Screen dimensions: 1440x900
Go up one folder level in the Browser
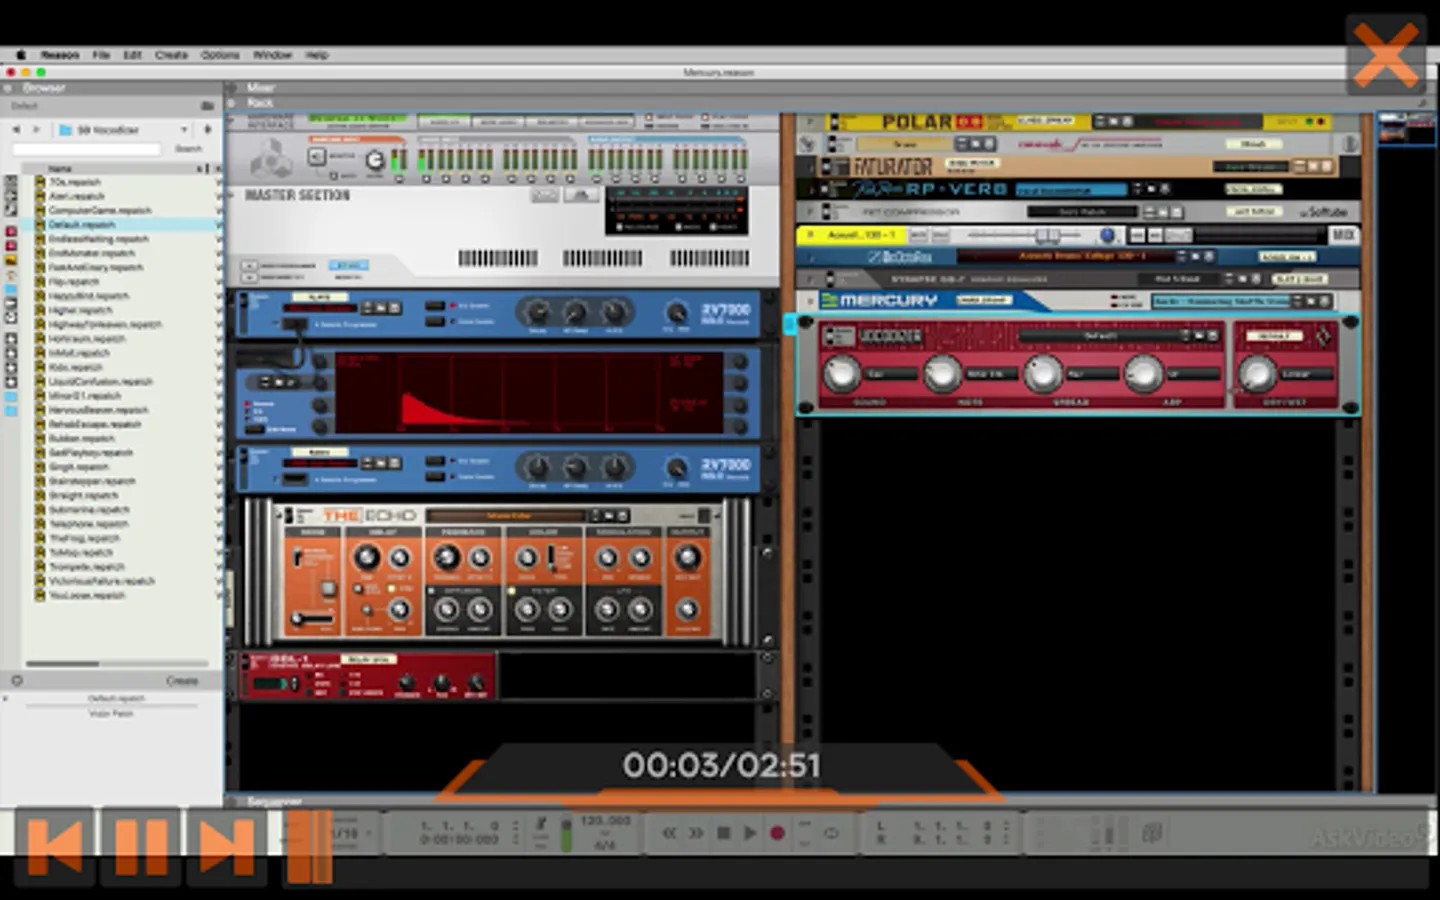[x=208, y=130]
